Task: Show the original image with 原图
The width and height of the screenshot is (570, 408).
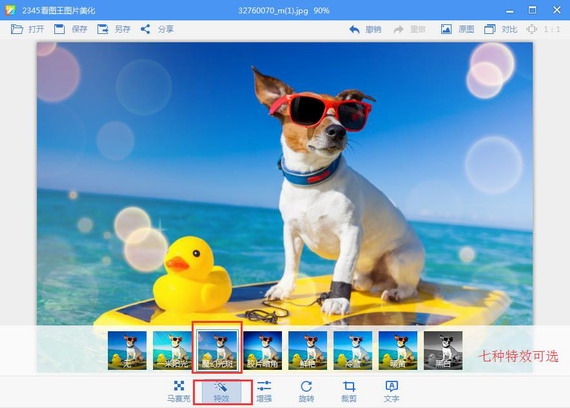Action: (x=457, y=29)
